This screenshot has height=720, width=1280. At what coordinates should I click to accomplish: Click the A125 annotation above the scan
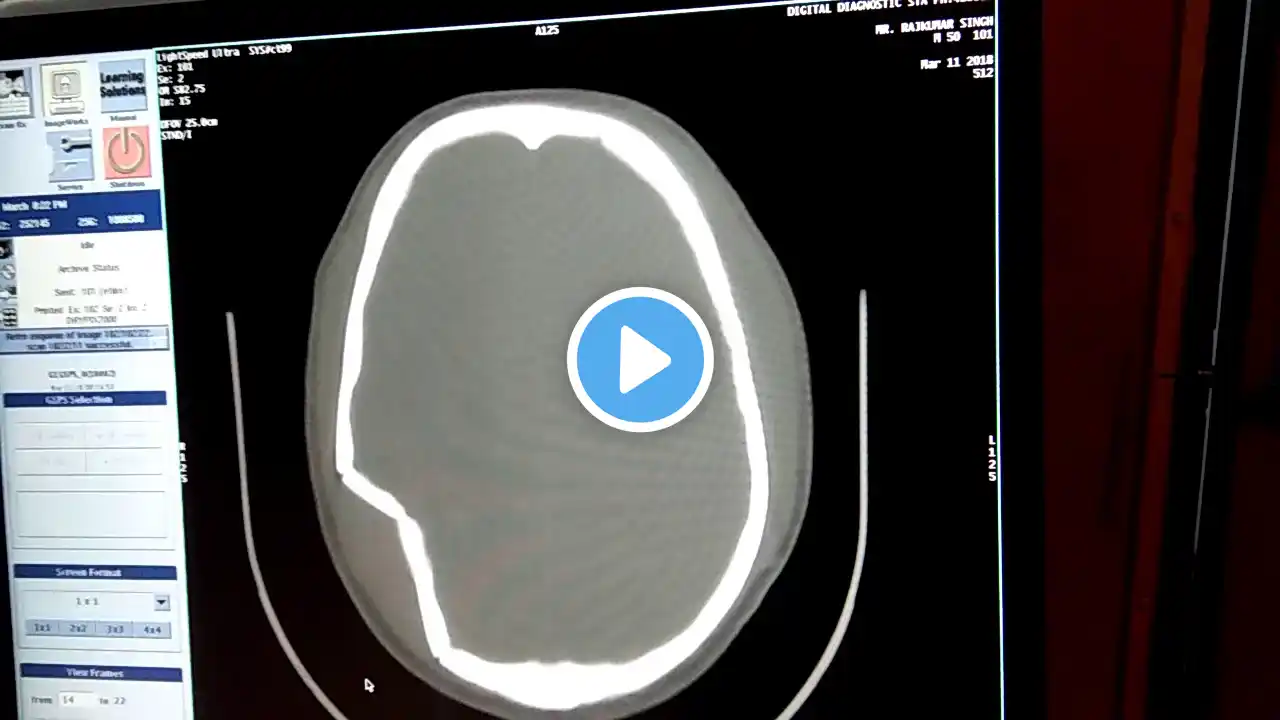pyautogui.click(x=547, y=31)
